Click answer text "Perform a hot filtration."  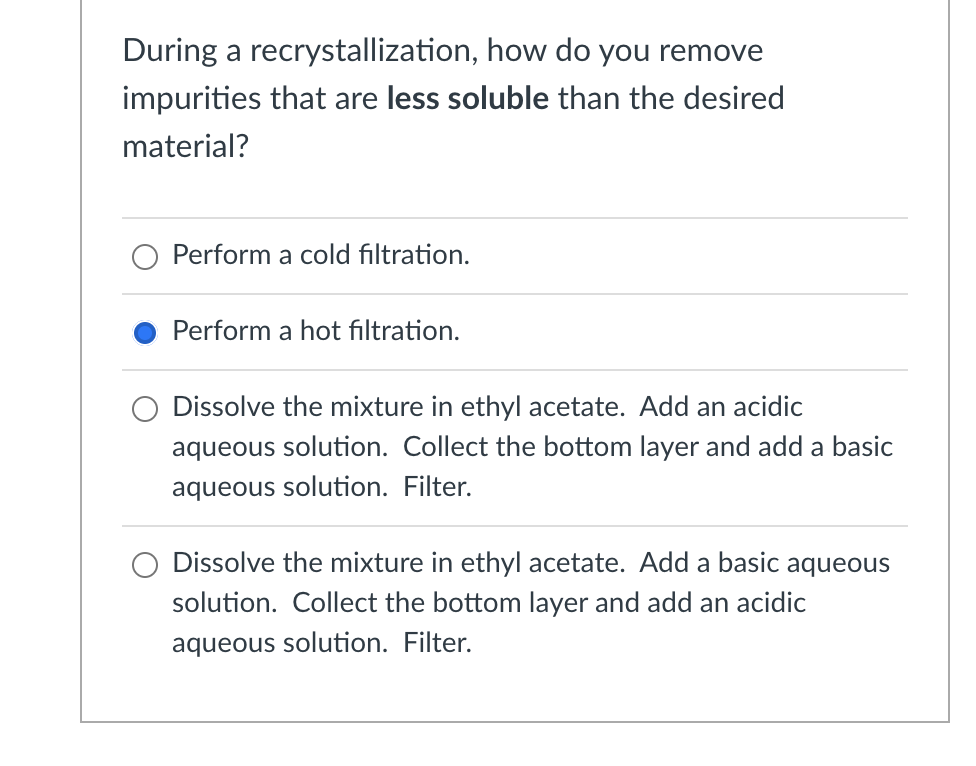point(316,331)
